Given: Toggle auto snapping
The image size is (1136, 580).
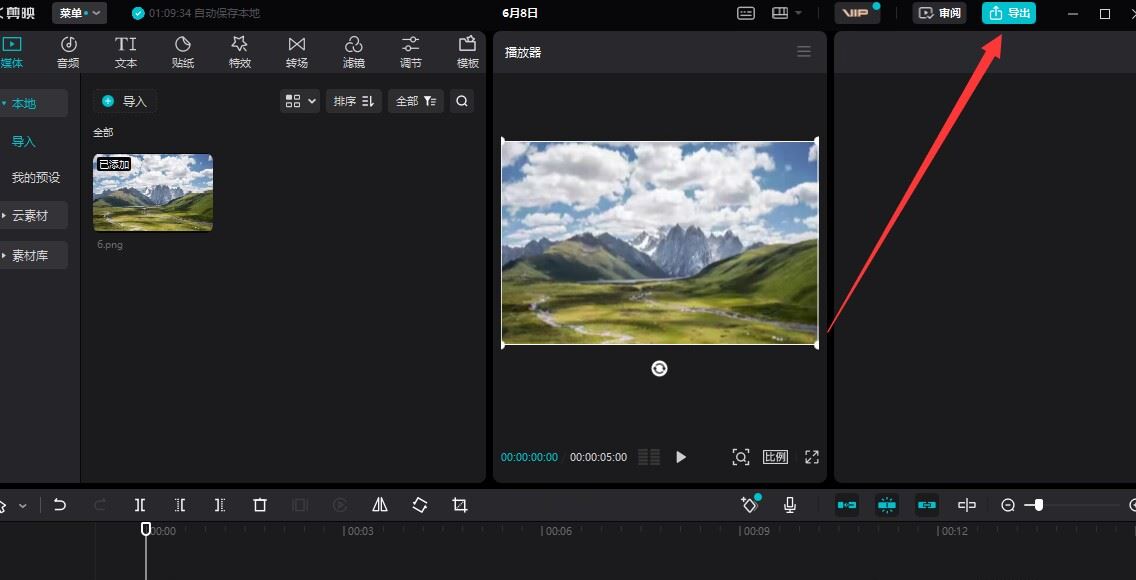Looking at the screenshot, I should [887, 505].
